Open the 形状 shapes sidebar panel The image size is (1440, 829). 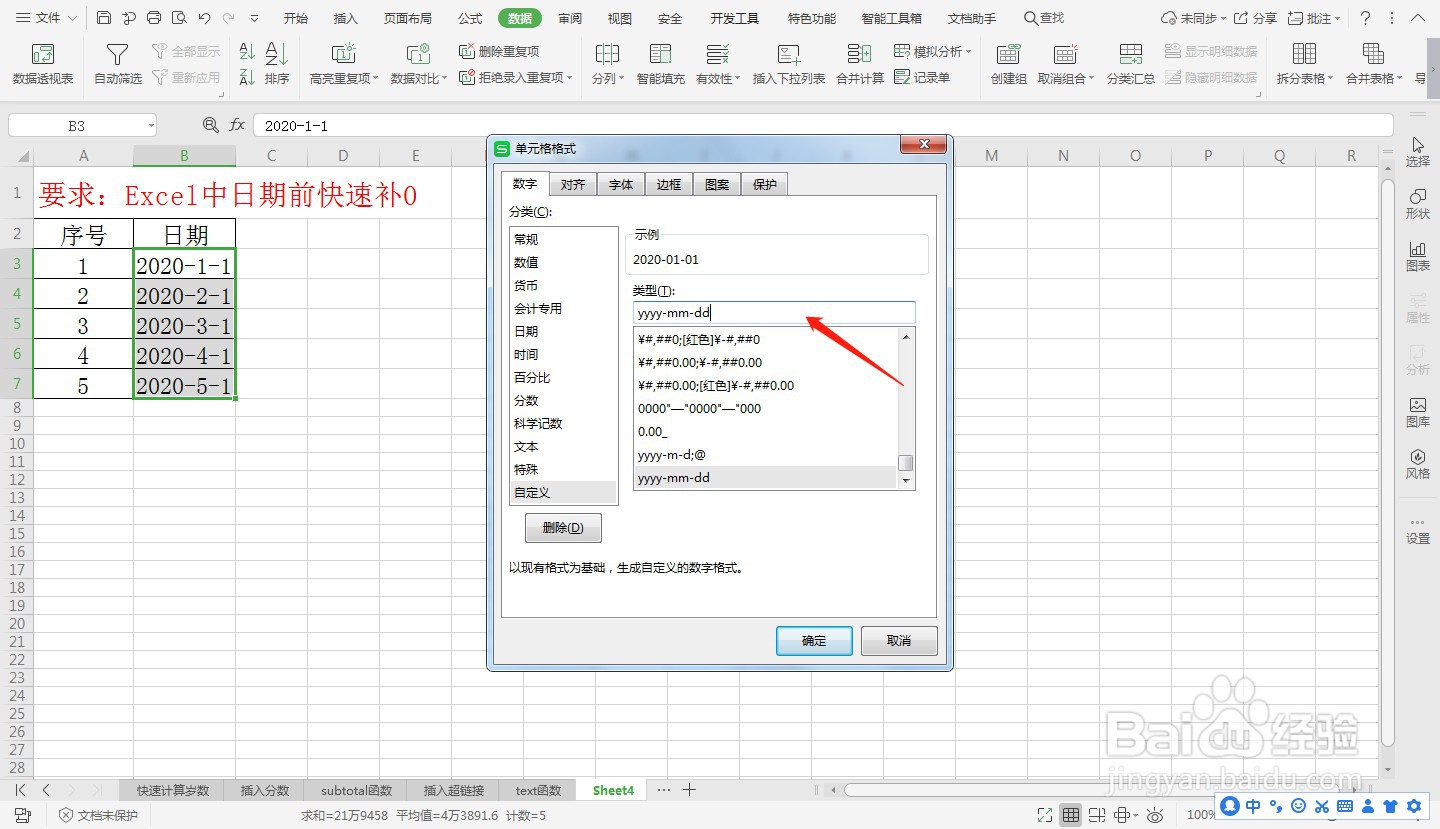coord(1417,204)
